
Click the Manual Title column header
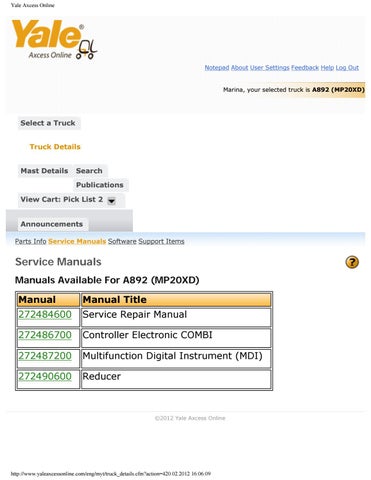point(176,300)
